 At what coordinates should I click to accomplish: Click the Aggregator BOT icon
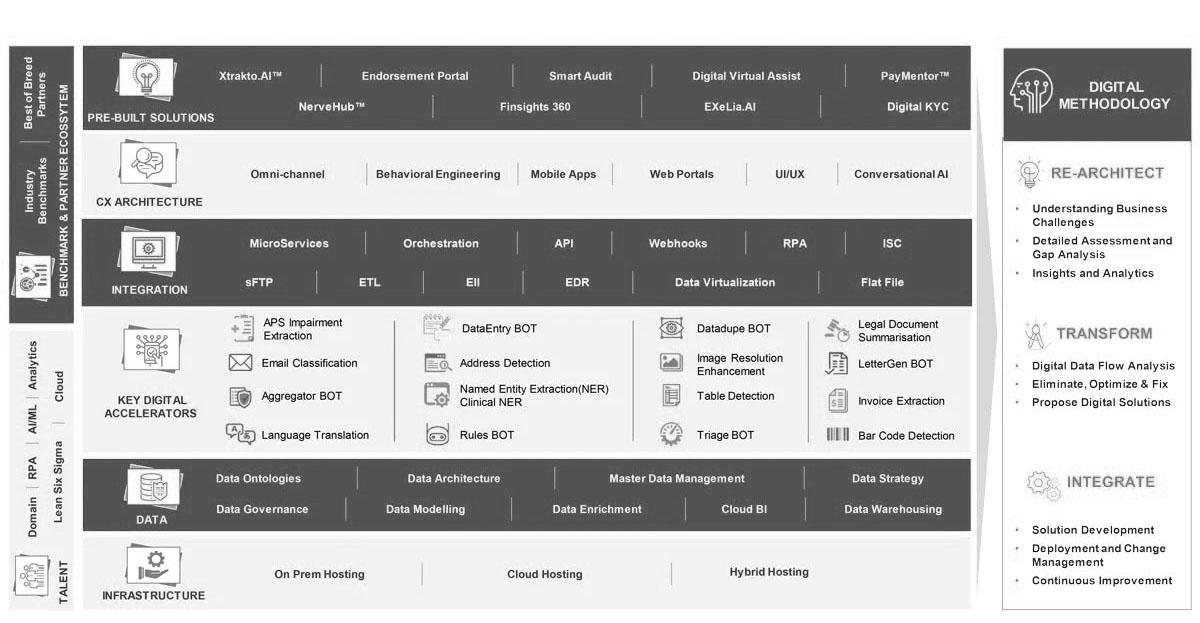(240, 397)
